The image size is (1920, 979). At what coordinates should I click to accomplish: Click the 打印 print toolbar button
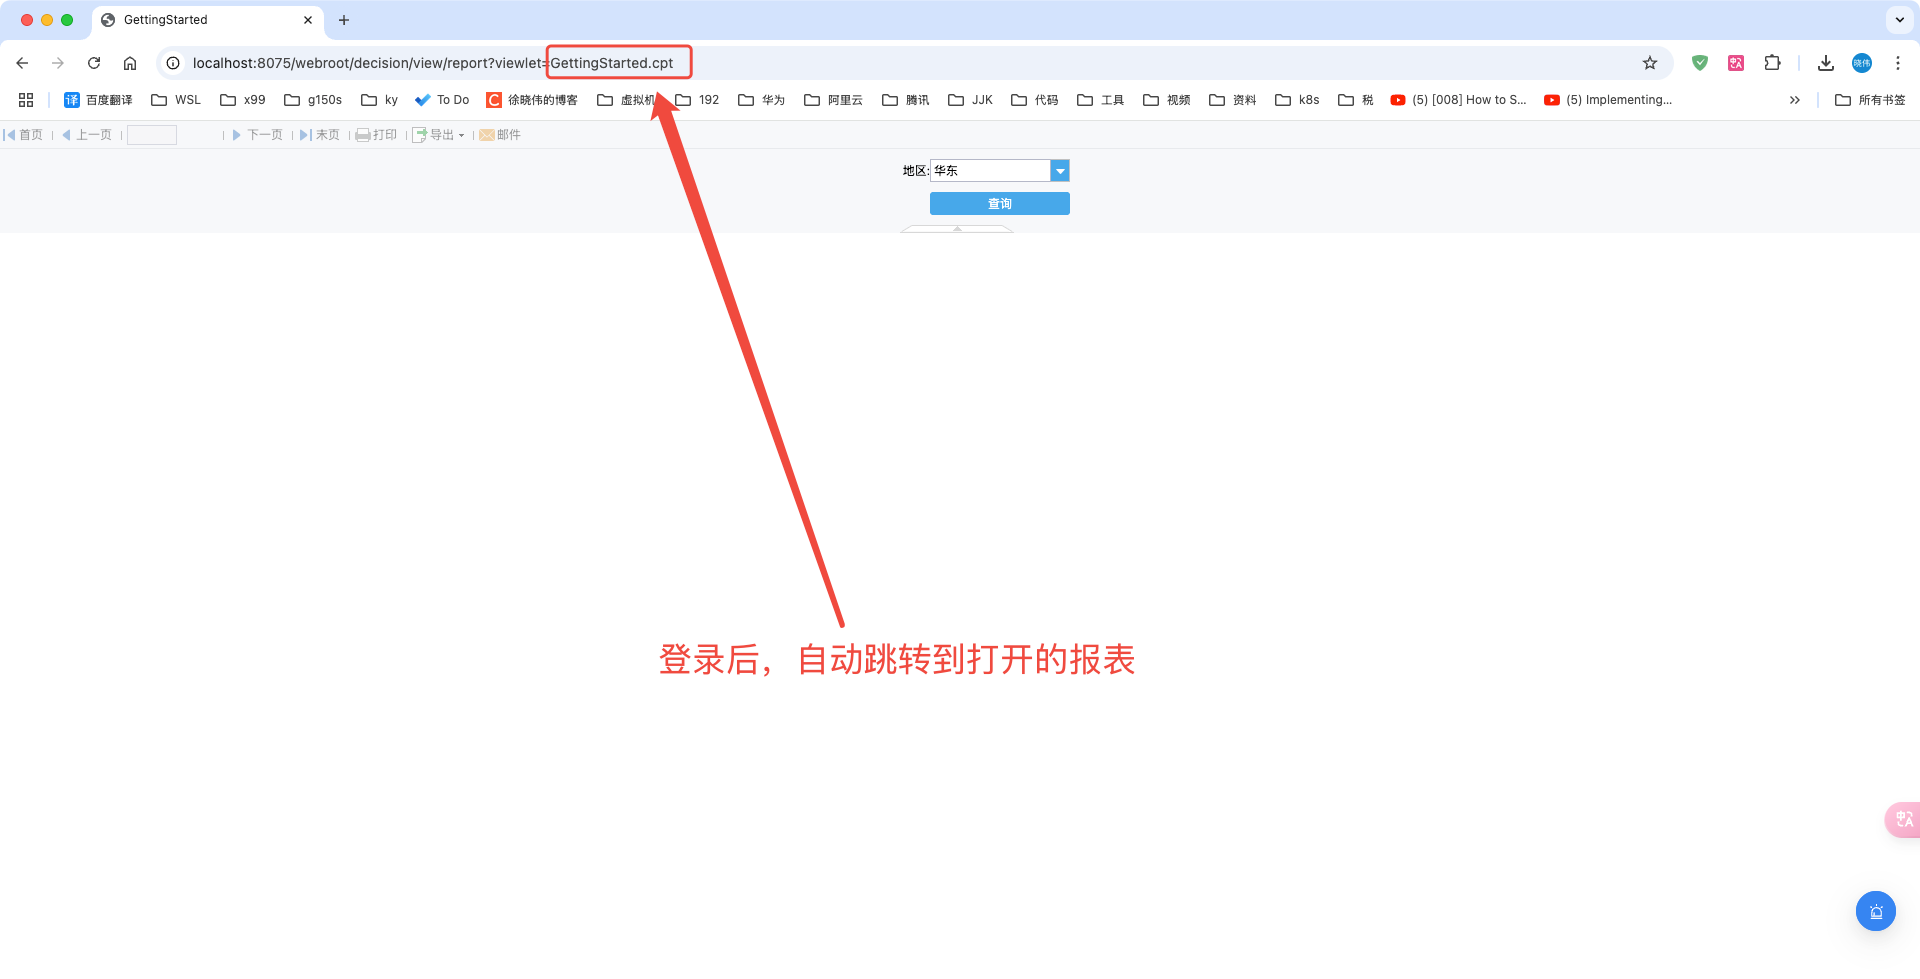tap(377, 135)
